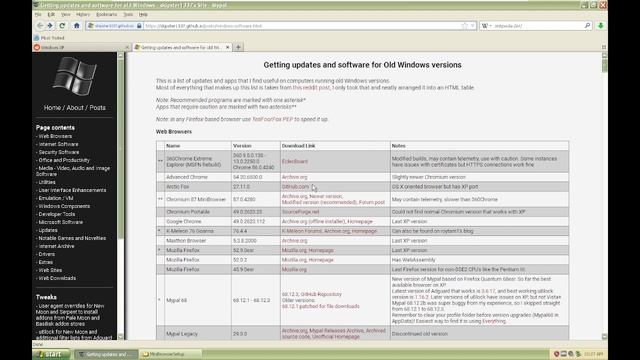This screenshot has height=360, width=640.
Task: Open the Tools menu
Action: point(128,14)
